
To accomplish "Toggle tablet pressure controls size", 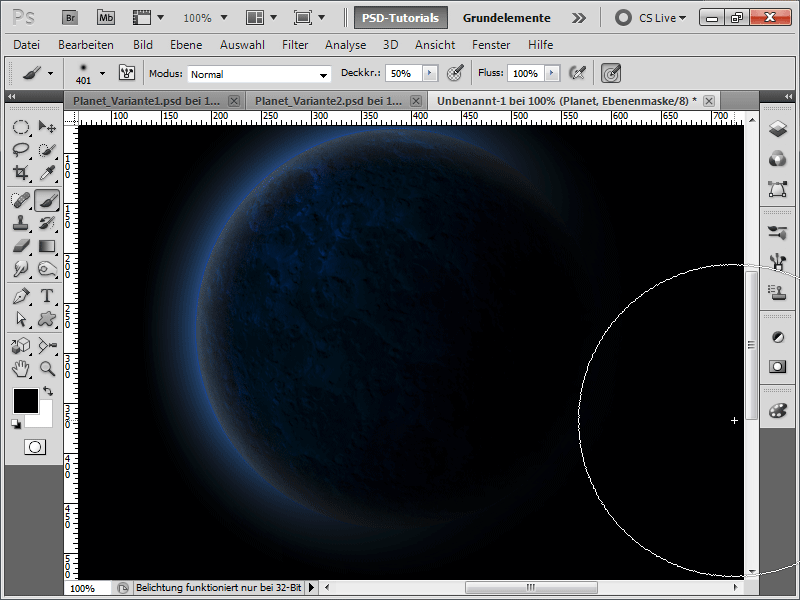I will point(611,73).
